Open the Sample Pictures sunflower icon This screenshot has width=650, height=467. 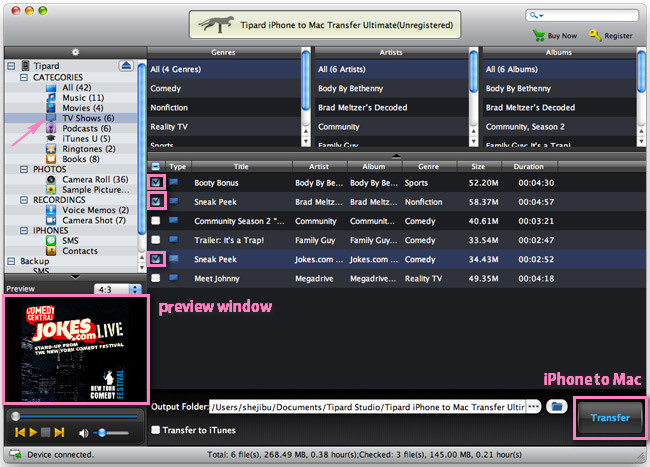[51, 189]
